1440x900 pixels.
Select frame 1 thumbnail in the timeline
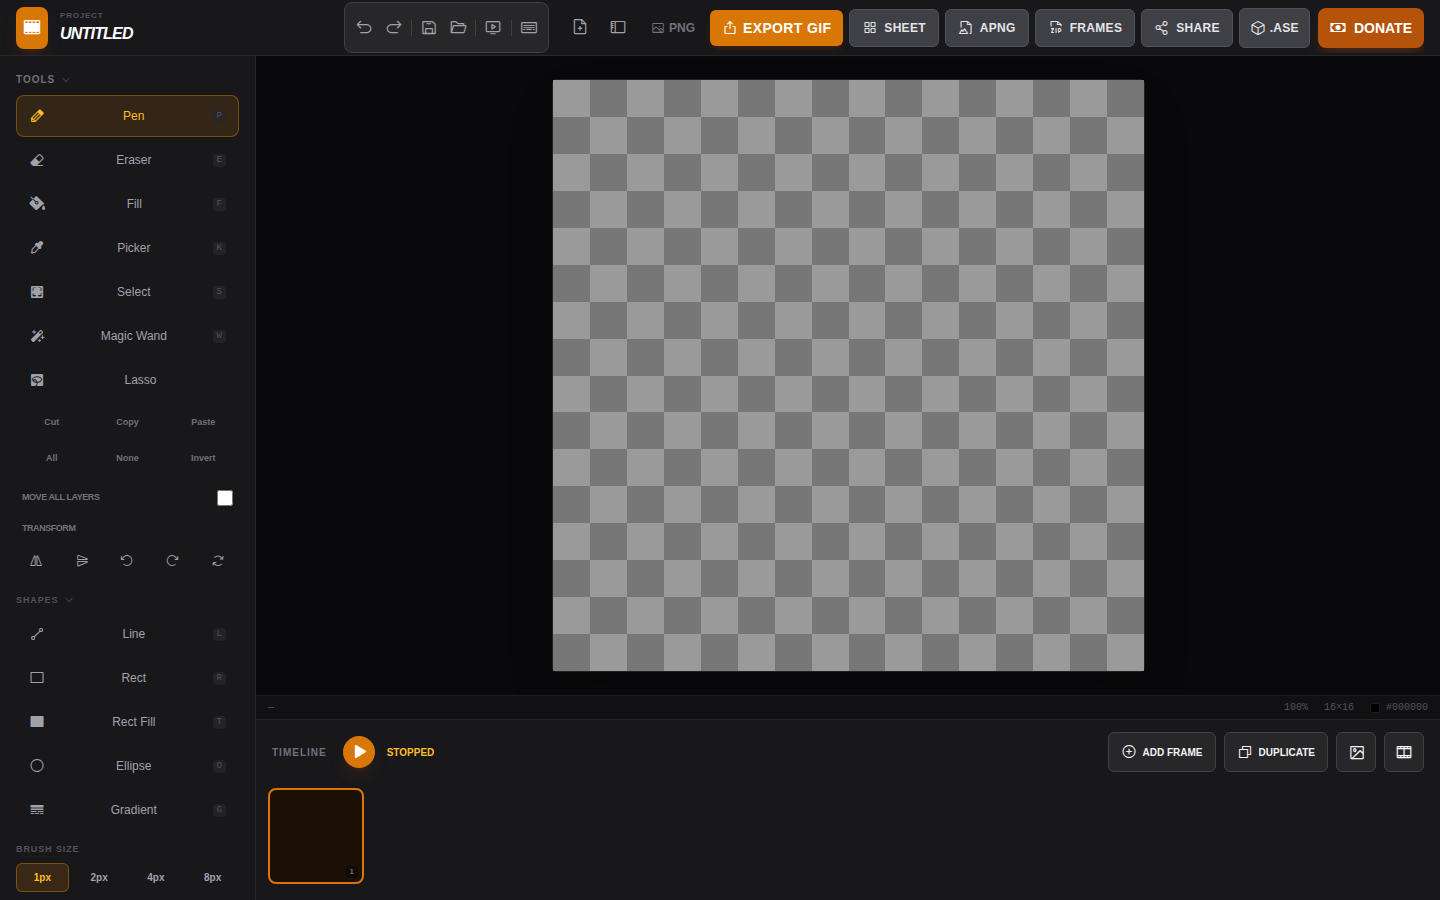pyautogui.click(x=316, y=836)
